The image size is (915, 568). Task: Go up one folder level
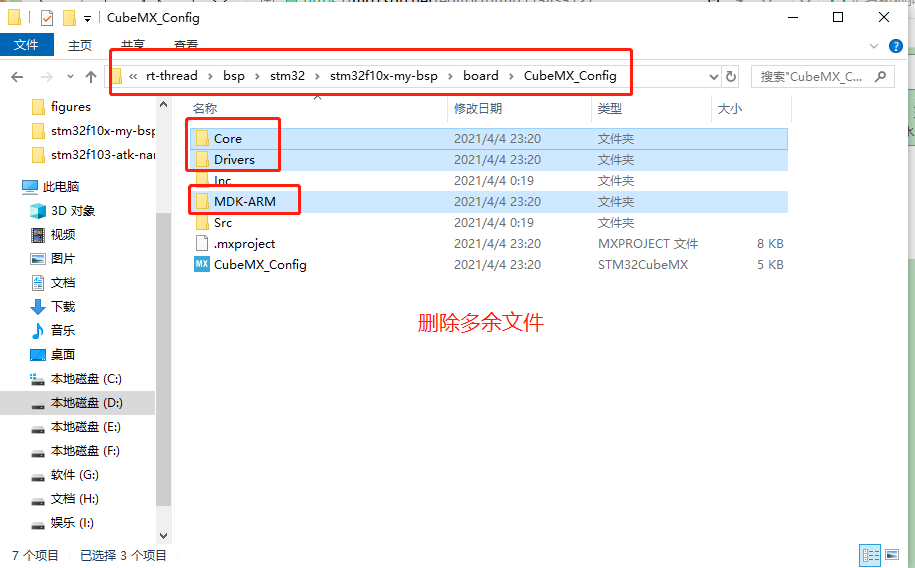tap(91, 76)
